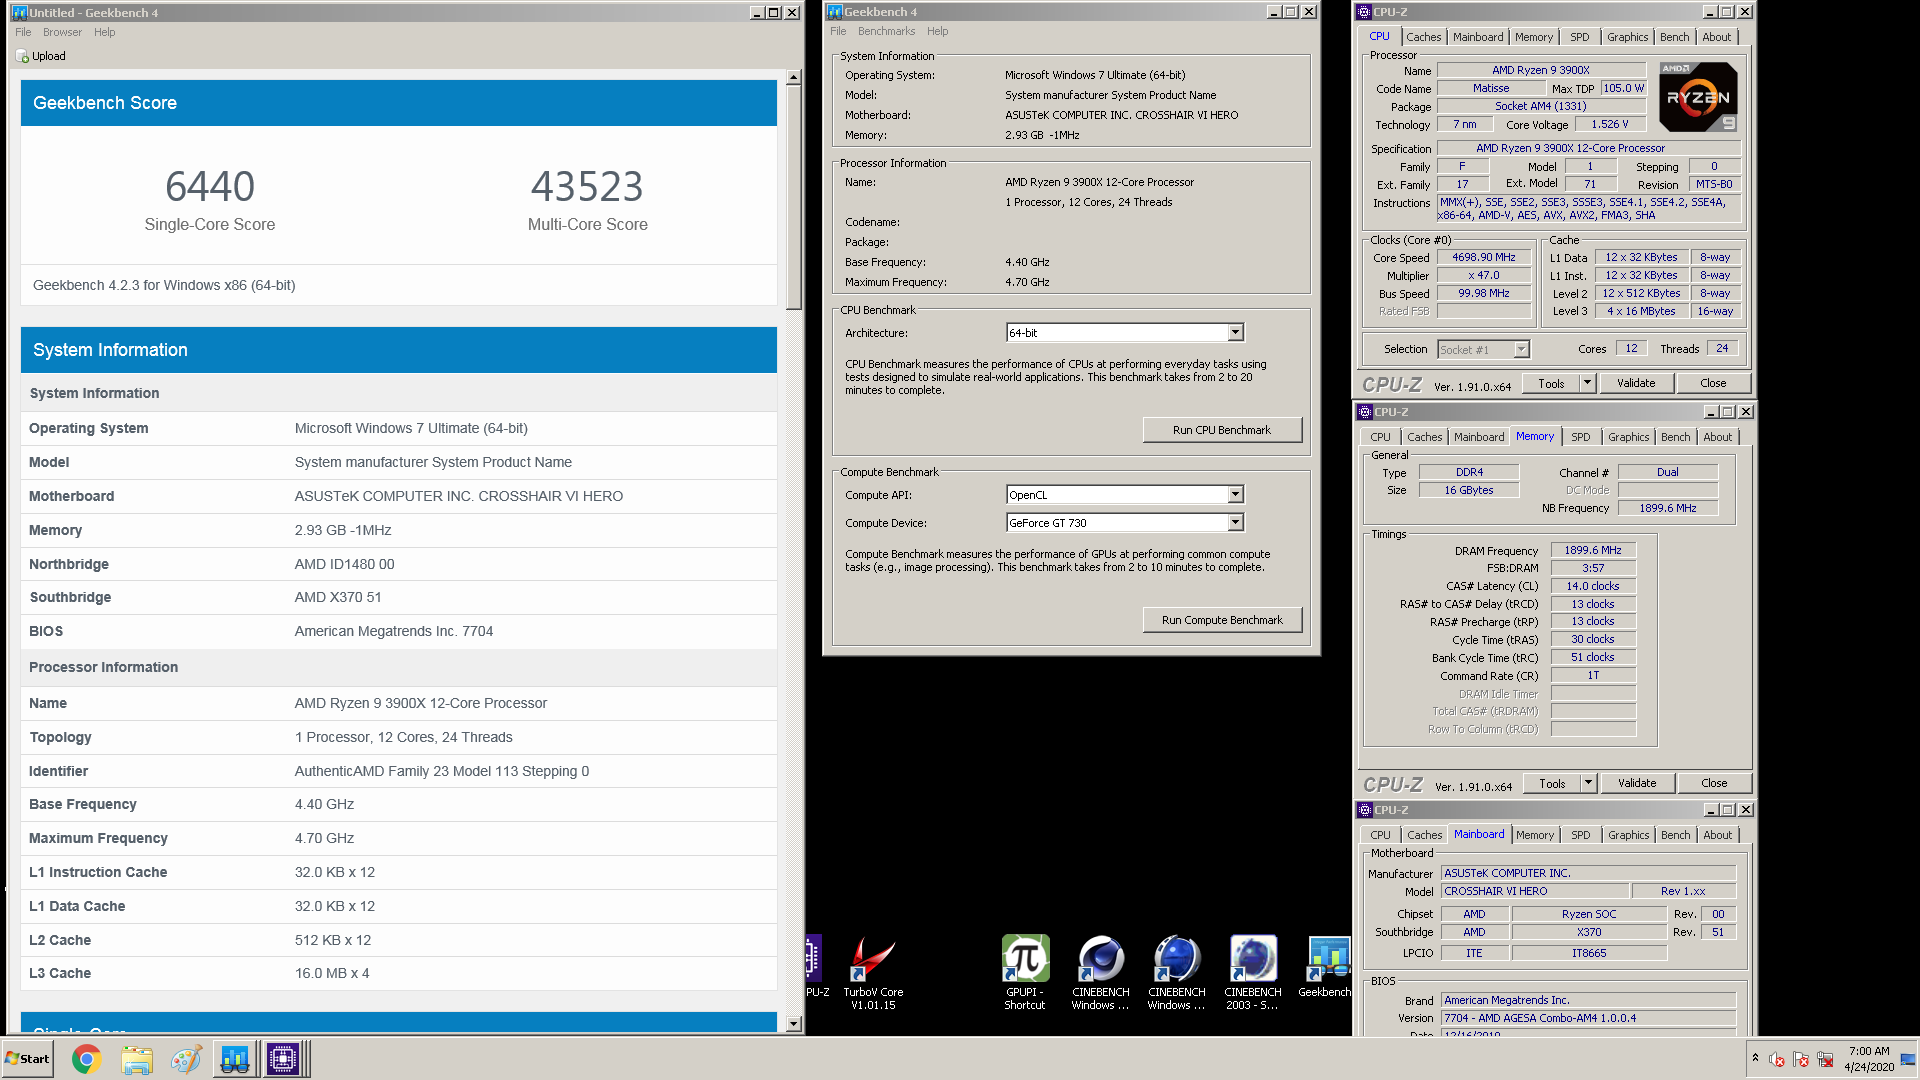Open Bench tab in CPU-Z Mainboard window
Image resolution: width=1920 pixels, height=1080 pixels.
(1675, 835)
